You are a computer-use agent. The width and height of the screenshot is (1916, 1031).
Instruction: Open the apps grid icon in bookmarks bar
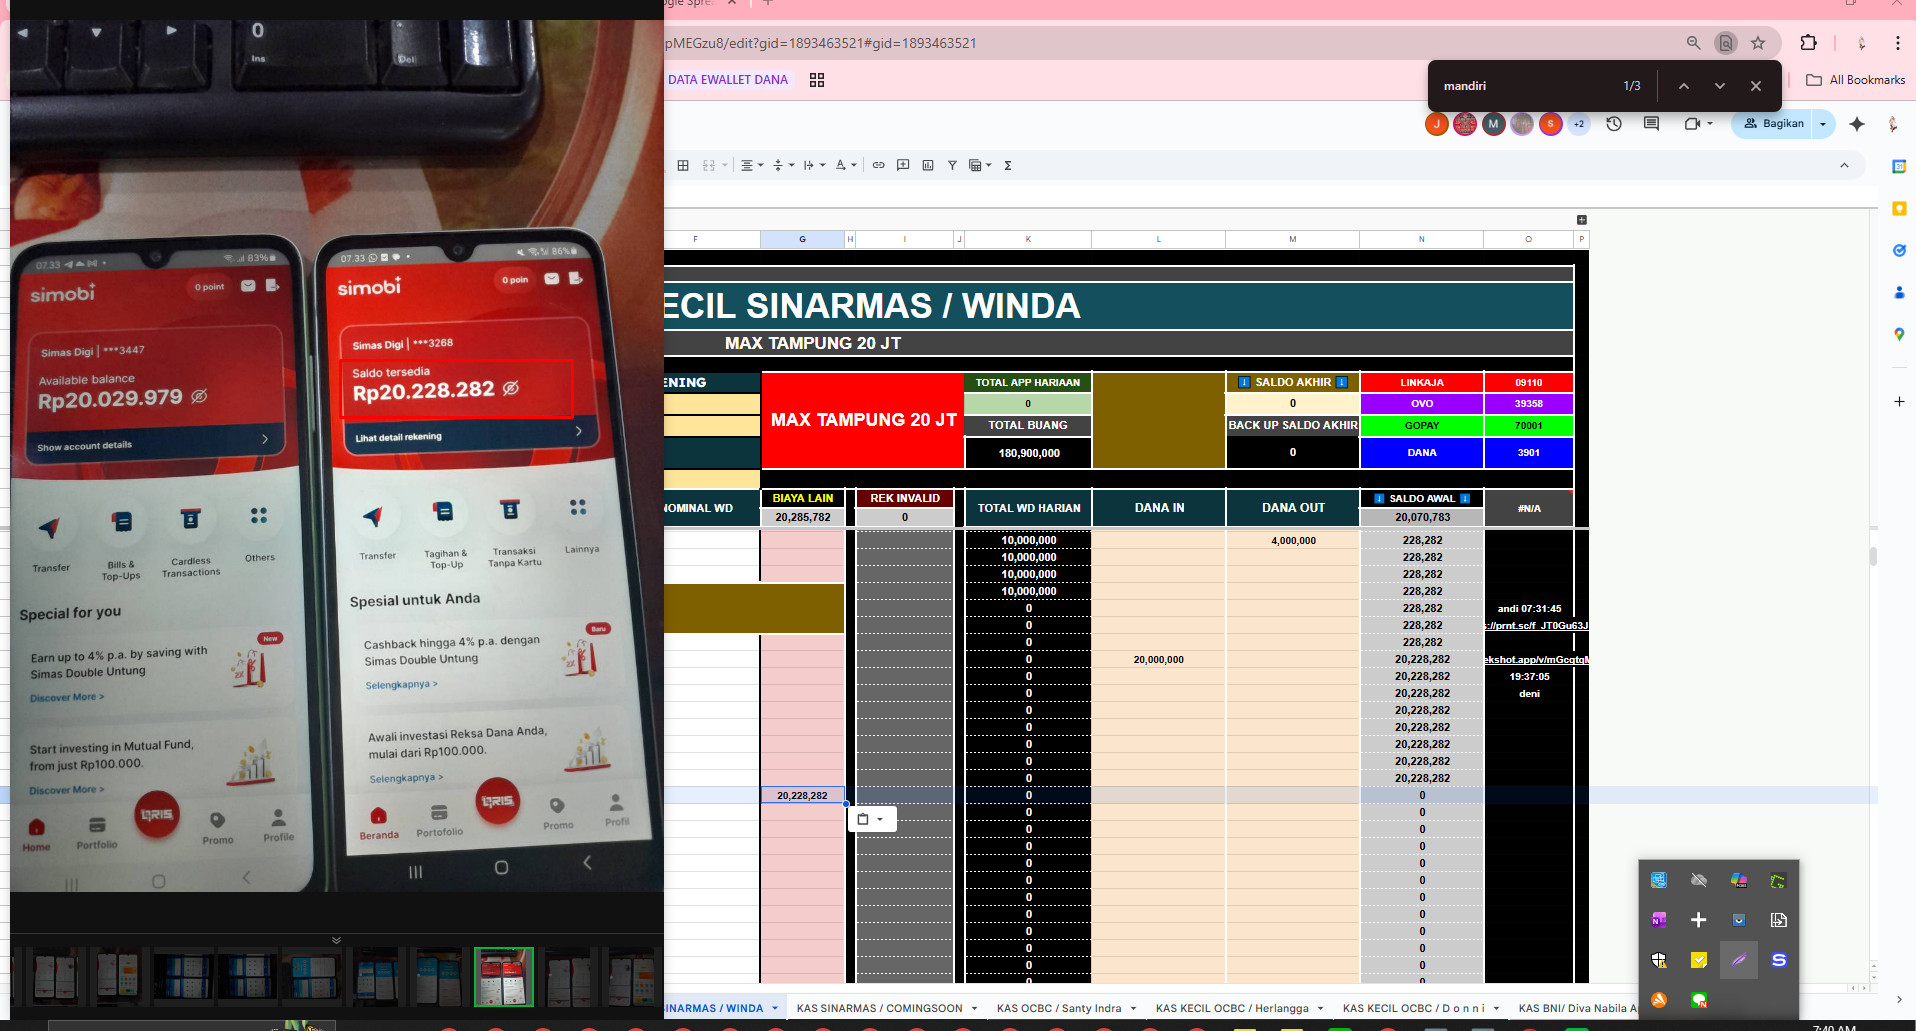[x=817, y=80]
